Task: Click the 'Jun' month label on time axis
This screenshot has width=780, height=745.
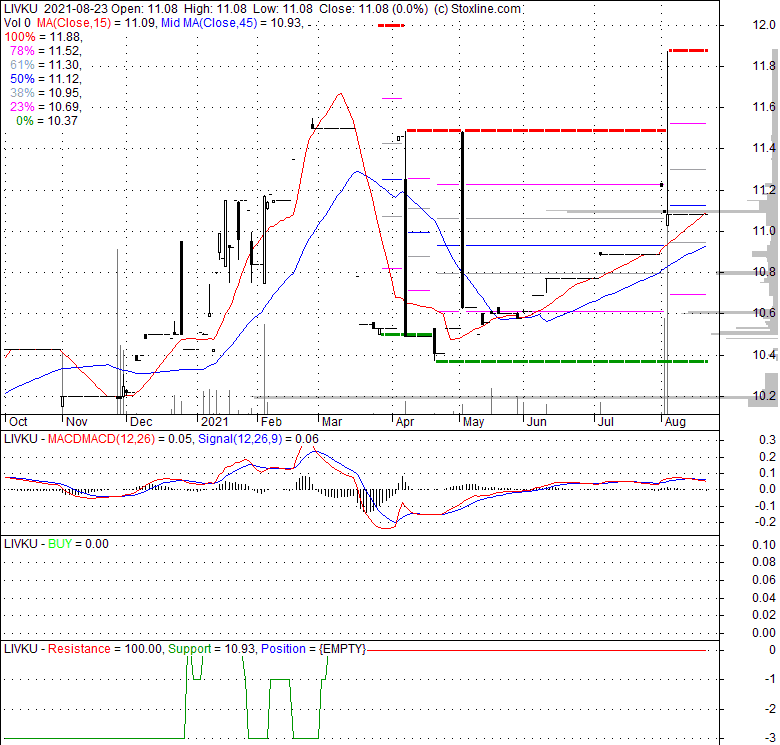Action: tap(537, 422)
